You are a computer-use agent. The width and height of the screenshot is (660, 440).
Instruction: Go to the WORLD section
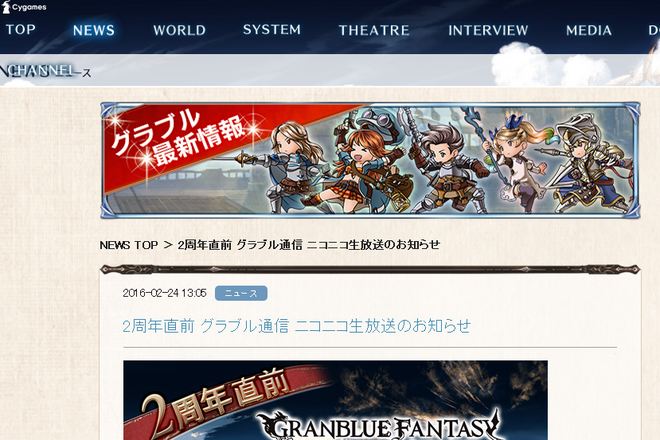(x=179, y=30)
